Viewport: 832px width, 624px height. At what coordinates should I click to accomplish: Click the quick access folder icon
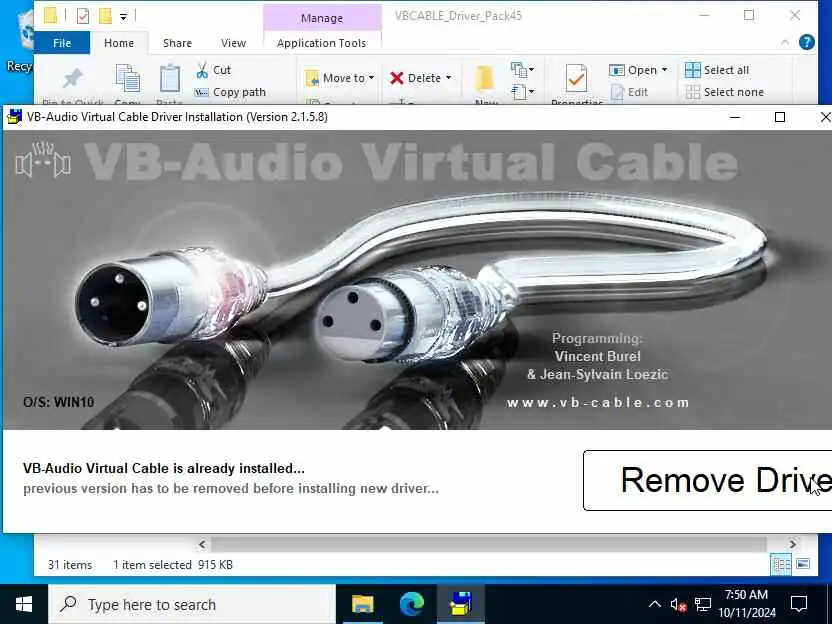[x=50, y=15]
